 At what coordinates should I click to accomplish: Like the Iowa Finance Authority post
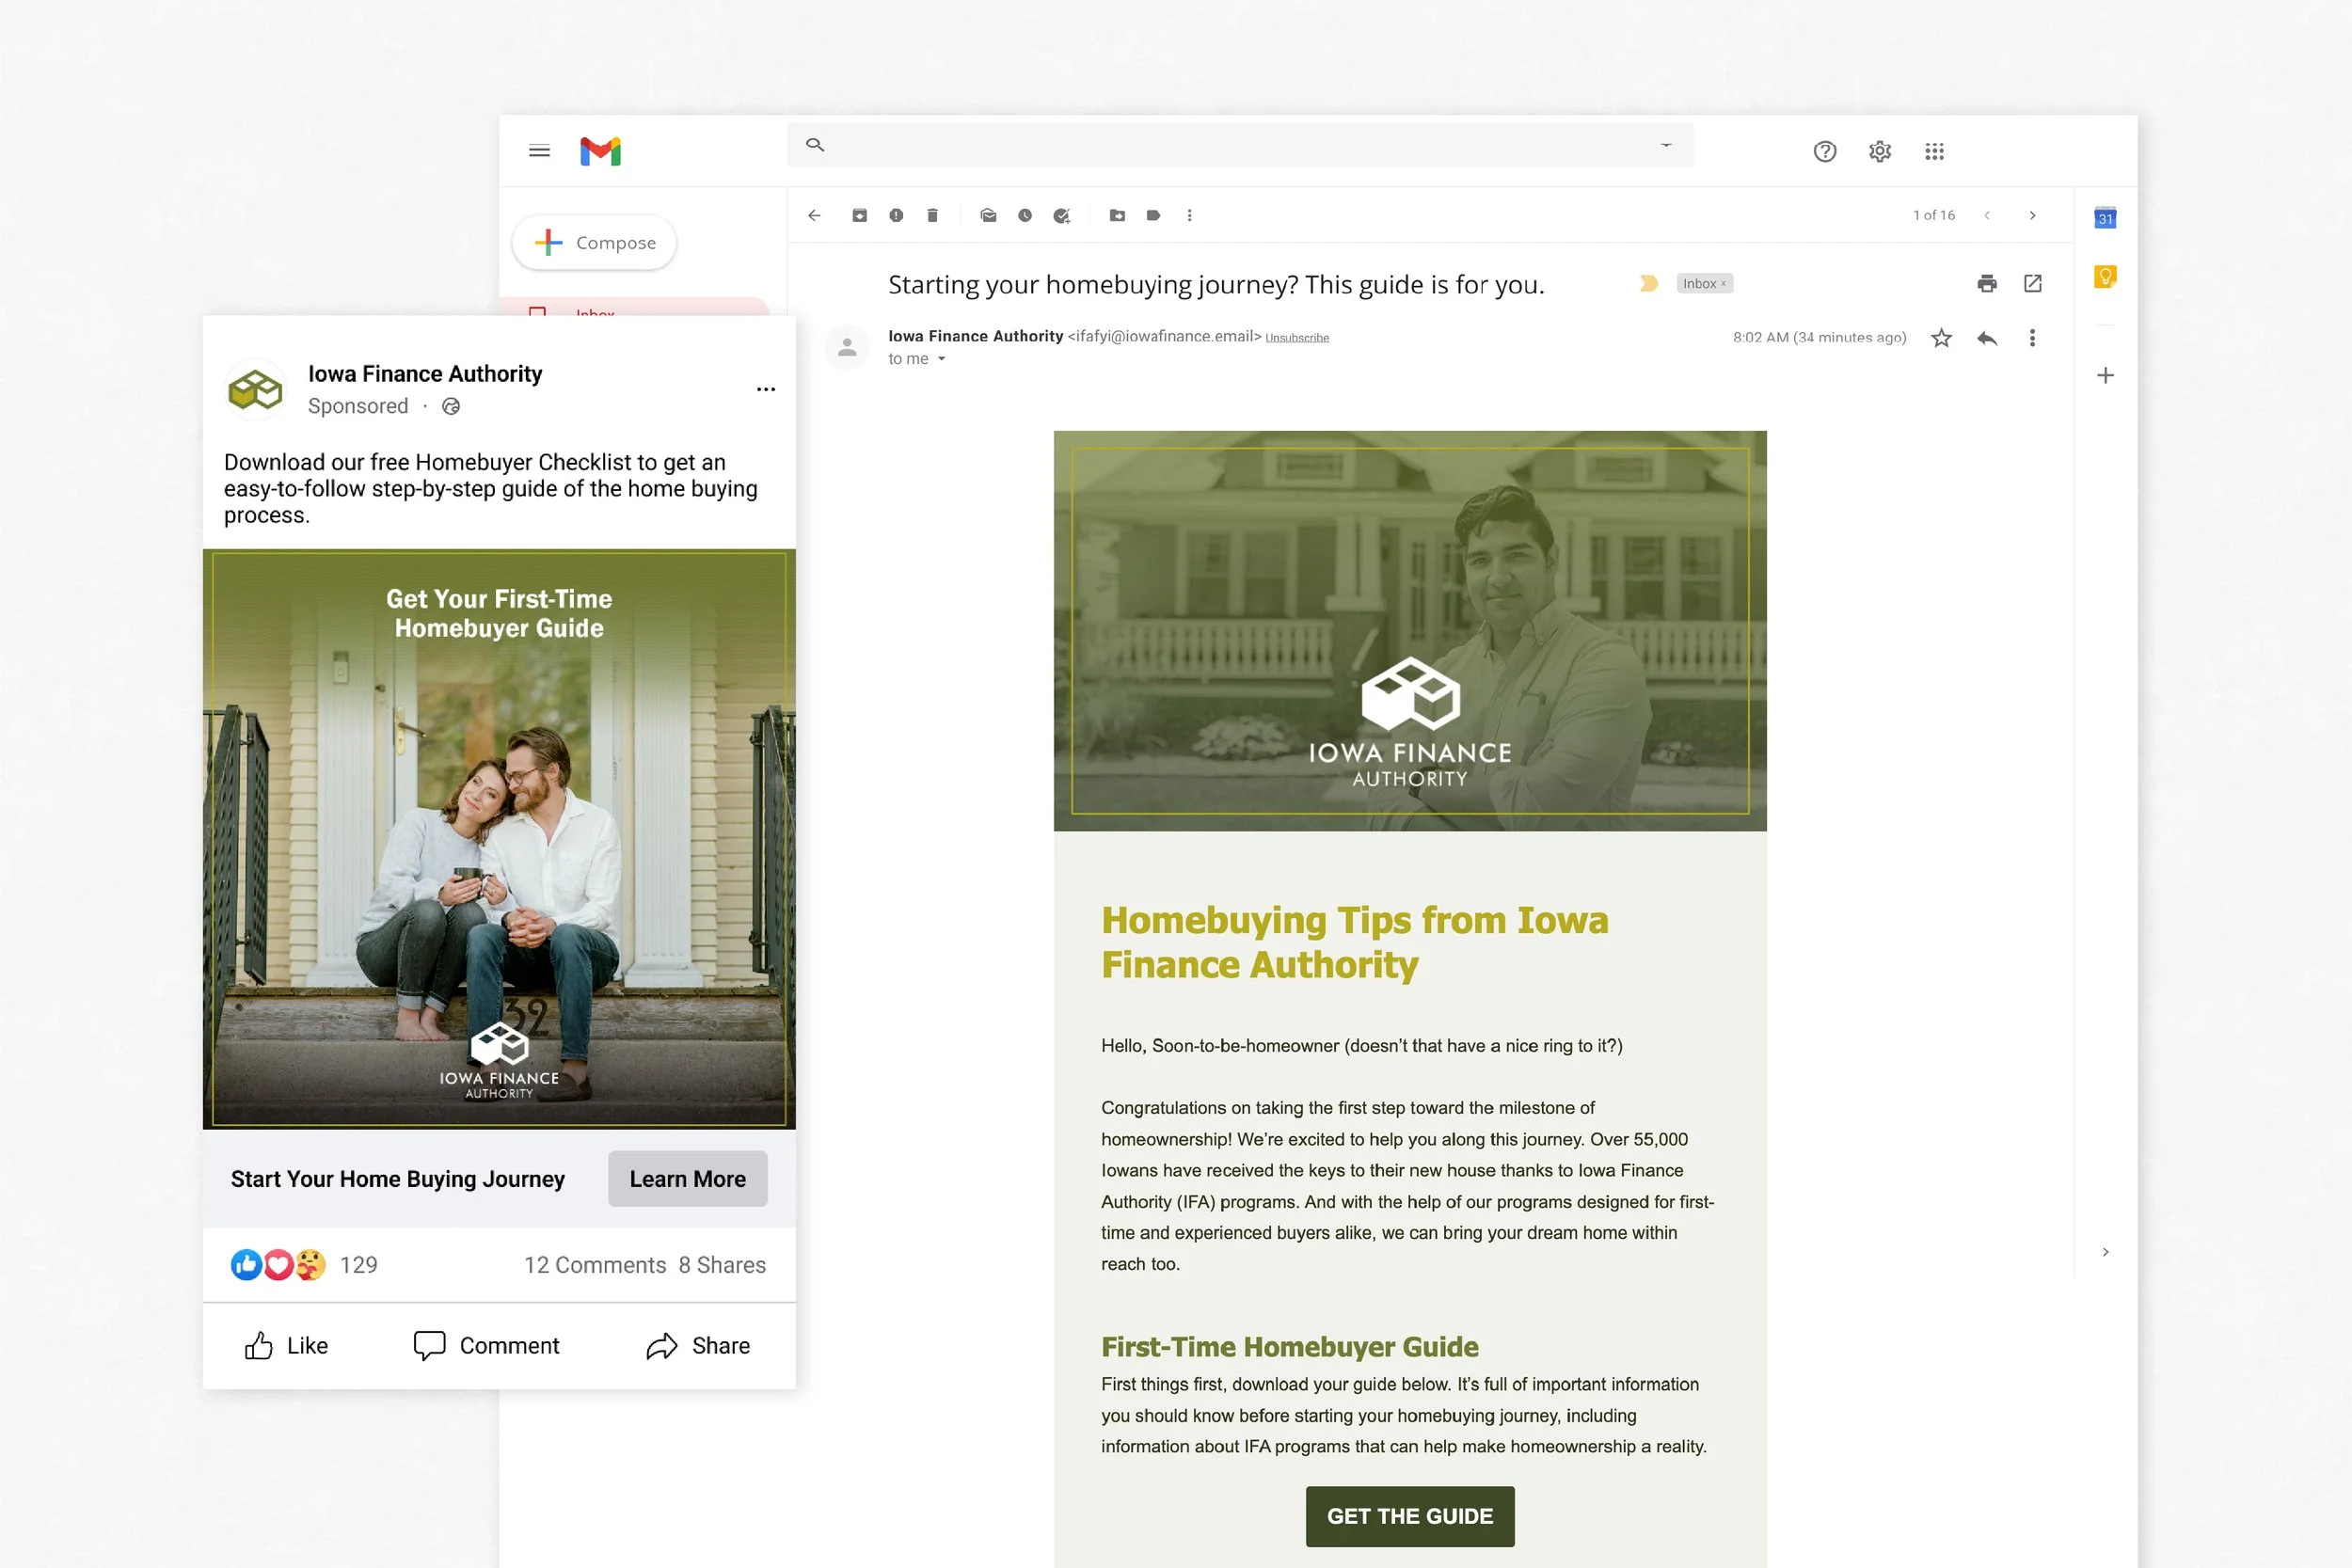[286, 1346]
